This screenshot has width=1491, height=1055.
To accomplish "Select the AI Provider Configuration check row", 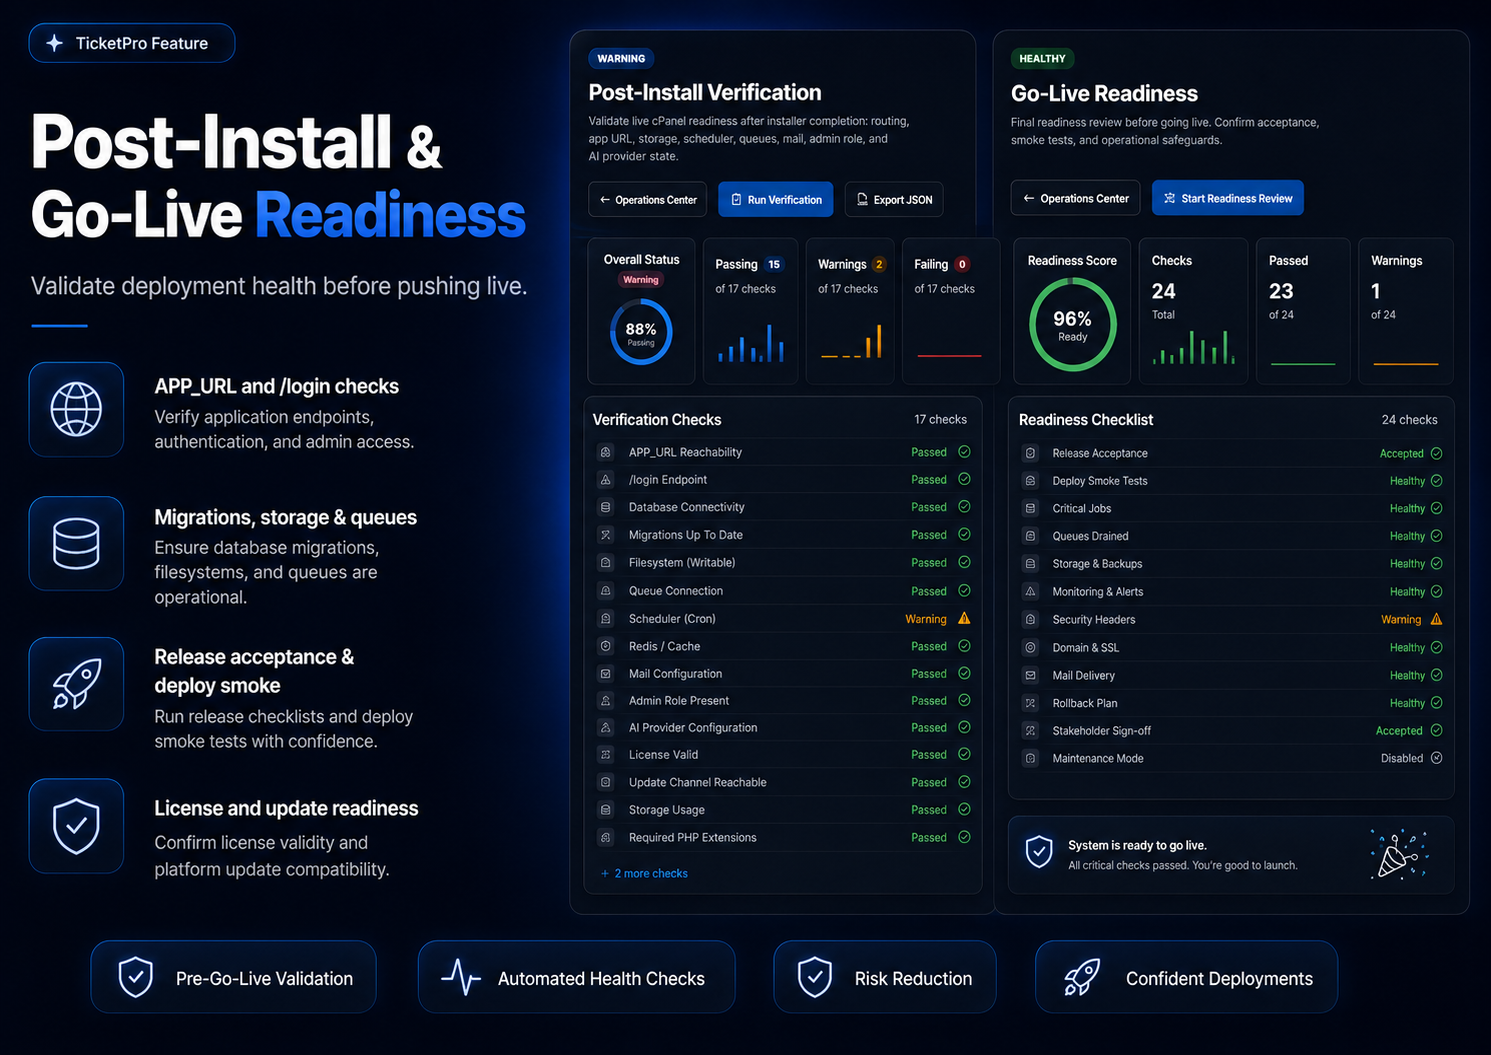I will click(783, 728).
